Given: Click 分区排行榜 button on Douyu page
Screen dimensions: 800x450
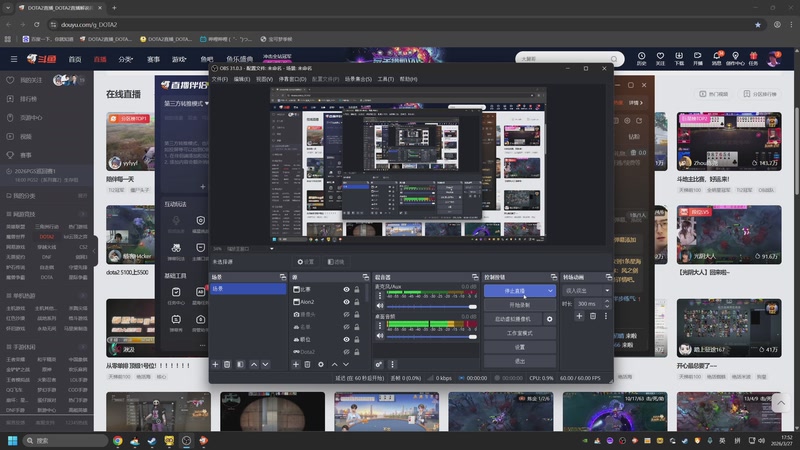Looking at the screenshot, I should pos(760,94).
